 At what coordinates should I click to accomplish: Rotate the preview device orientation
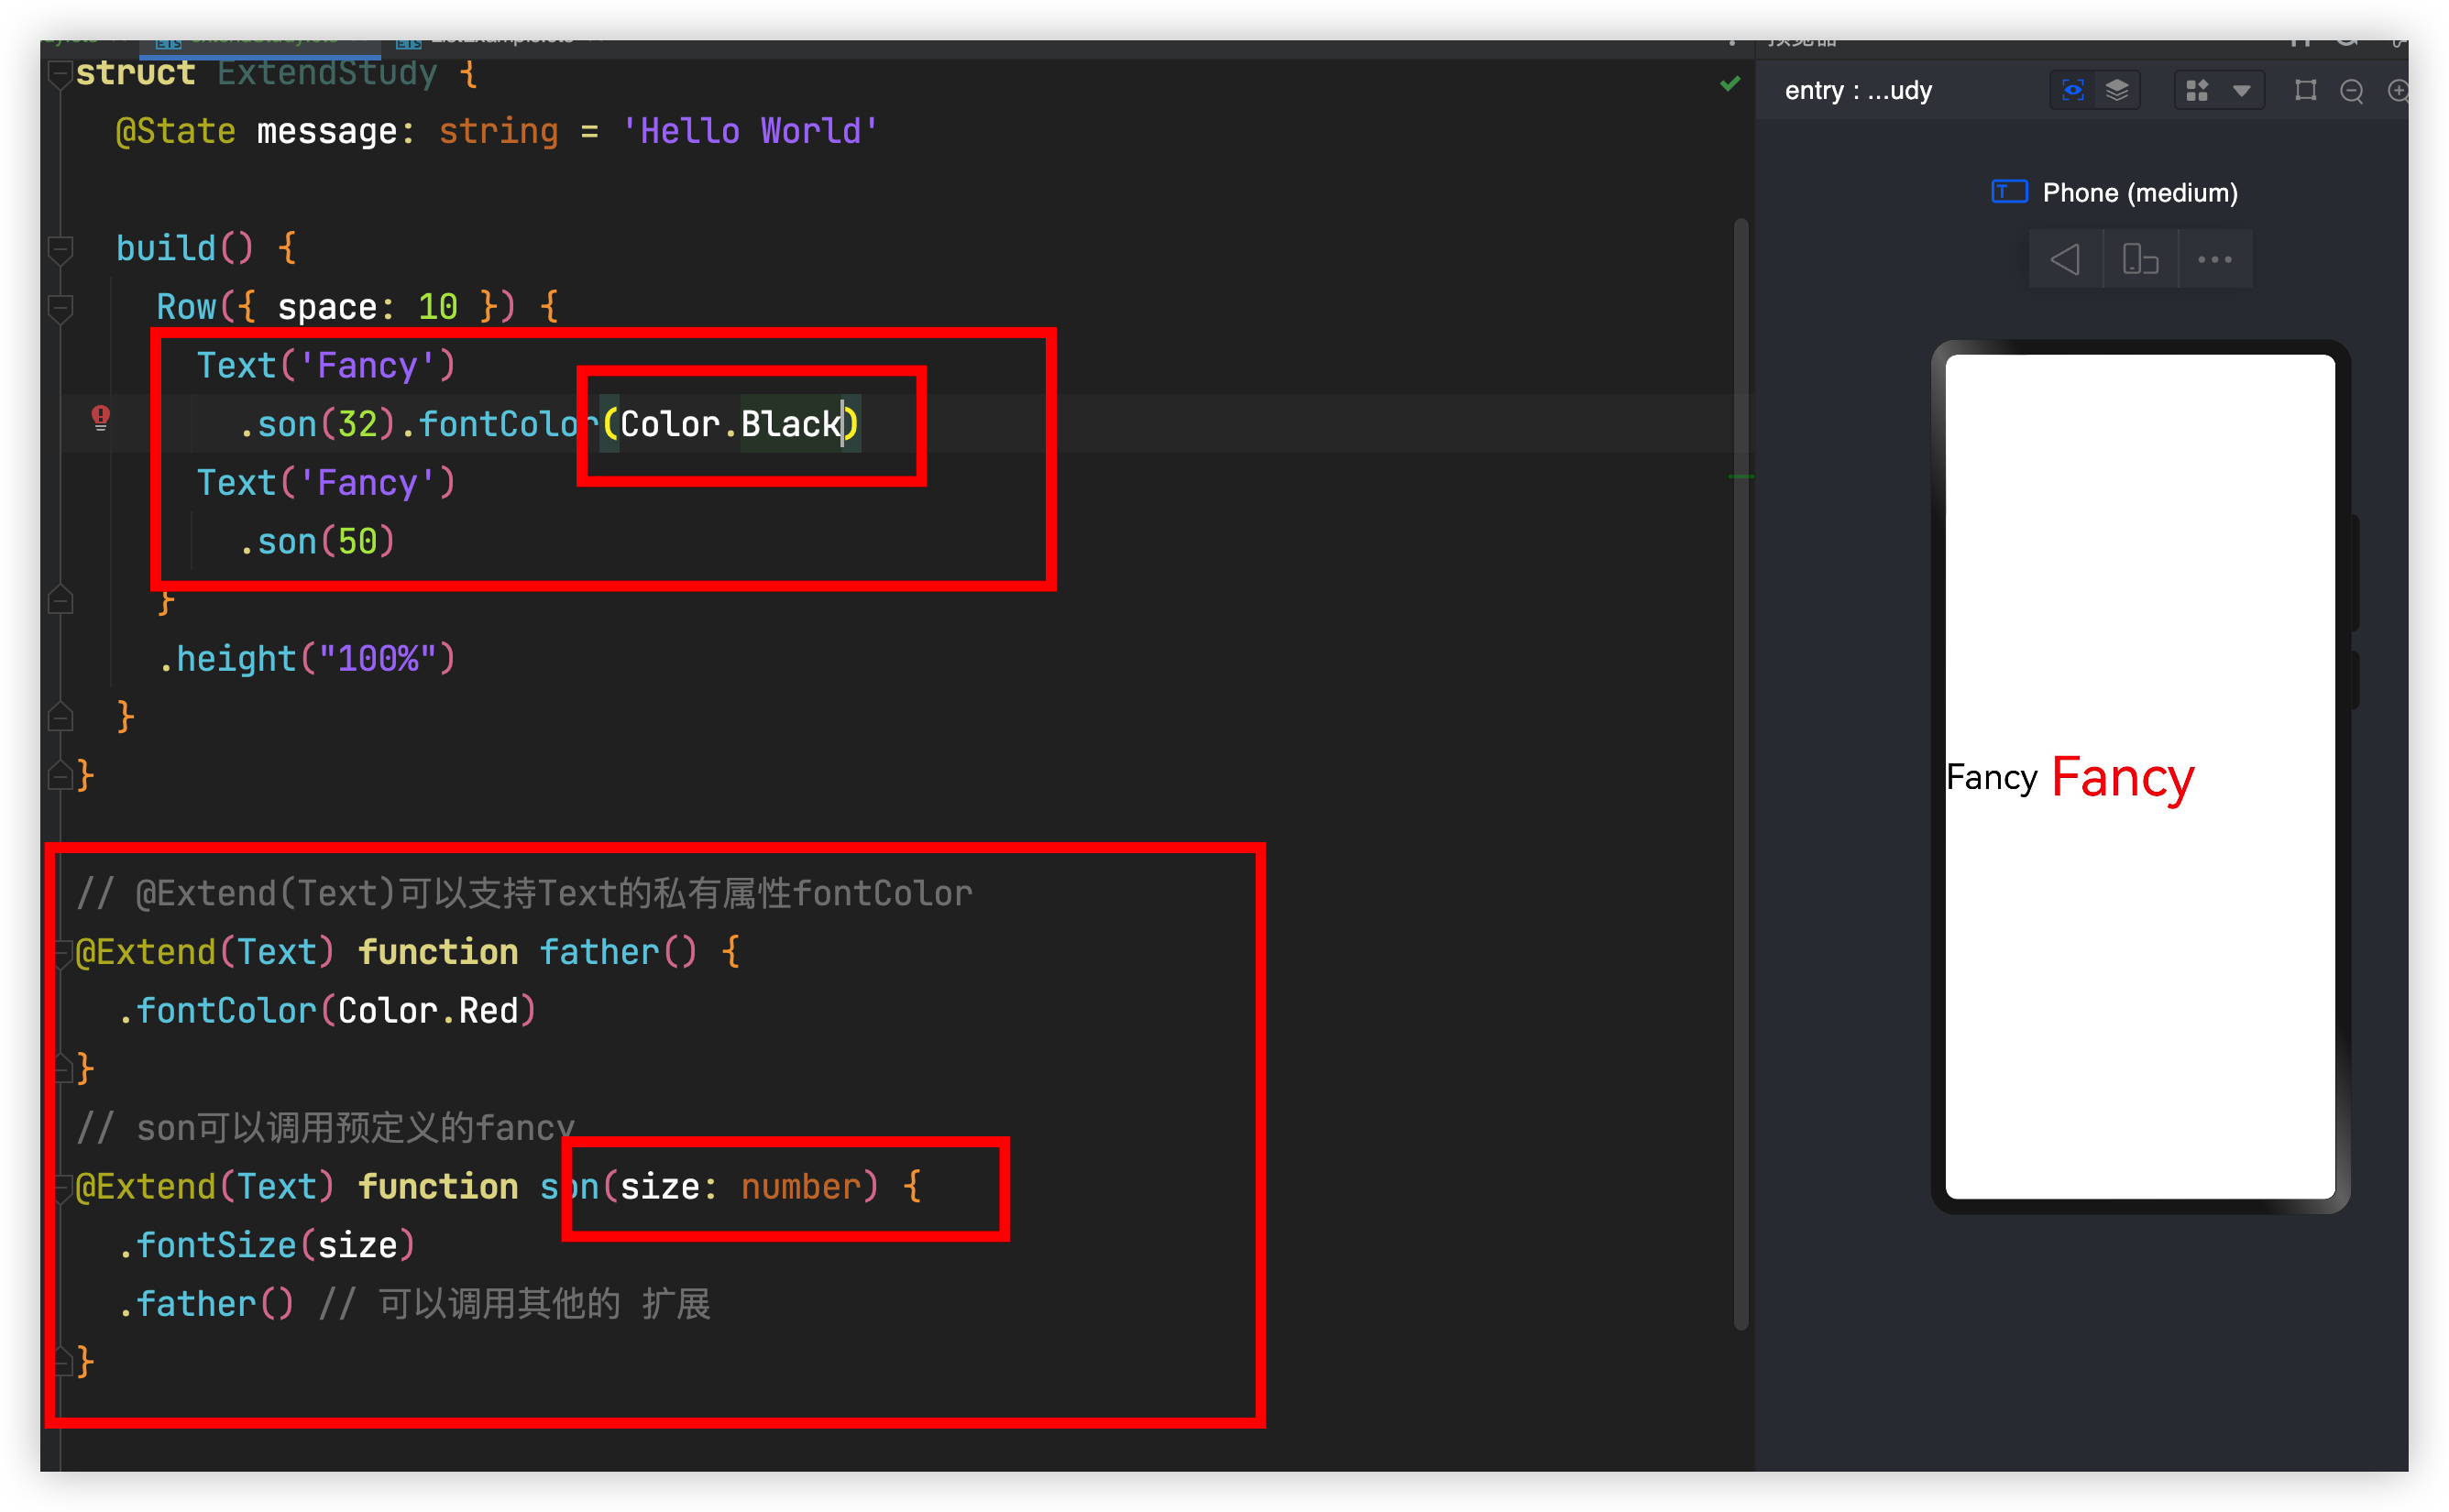(2140, 260)
